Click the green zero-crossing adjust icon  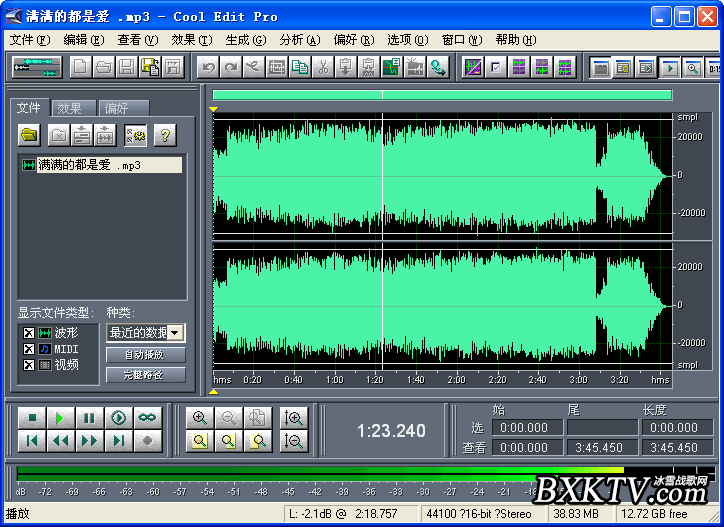click(392, 67)
